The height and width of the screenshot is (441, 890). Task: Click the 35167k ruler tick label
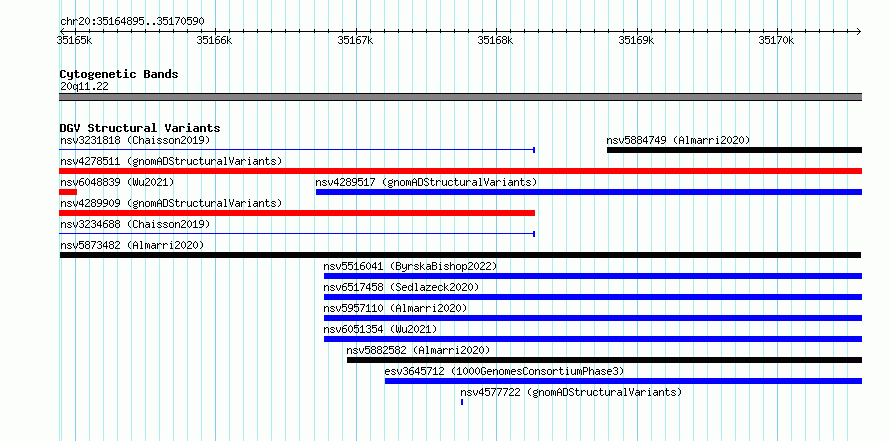point(355,40)
